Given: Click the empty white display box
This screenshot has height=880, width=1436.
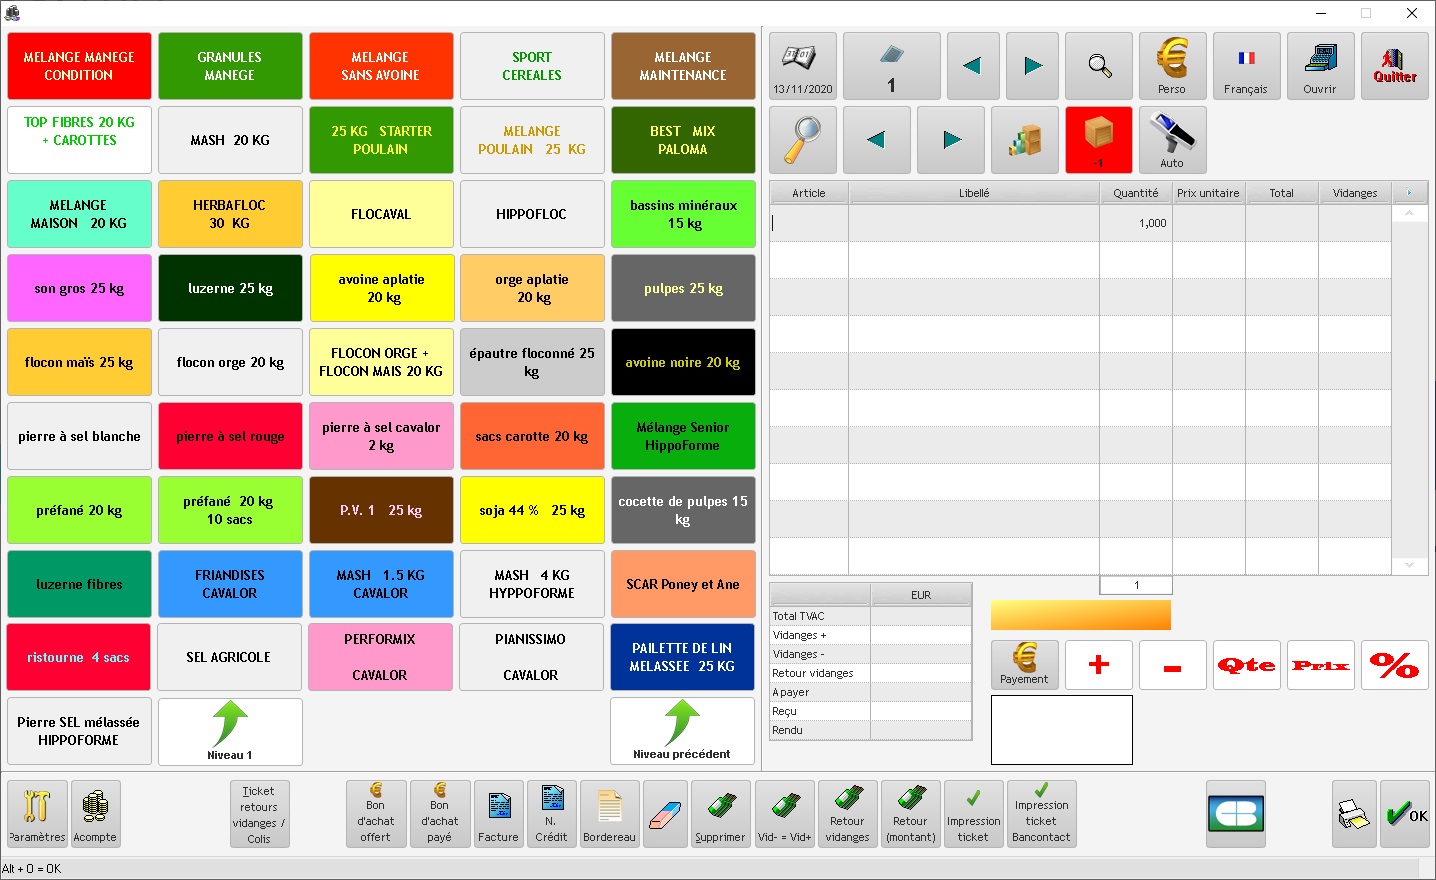Looking at the screenshot, I should click(1062, 730).
